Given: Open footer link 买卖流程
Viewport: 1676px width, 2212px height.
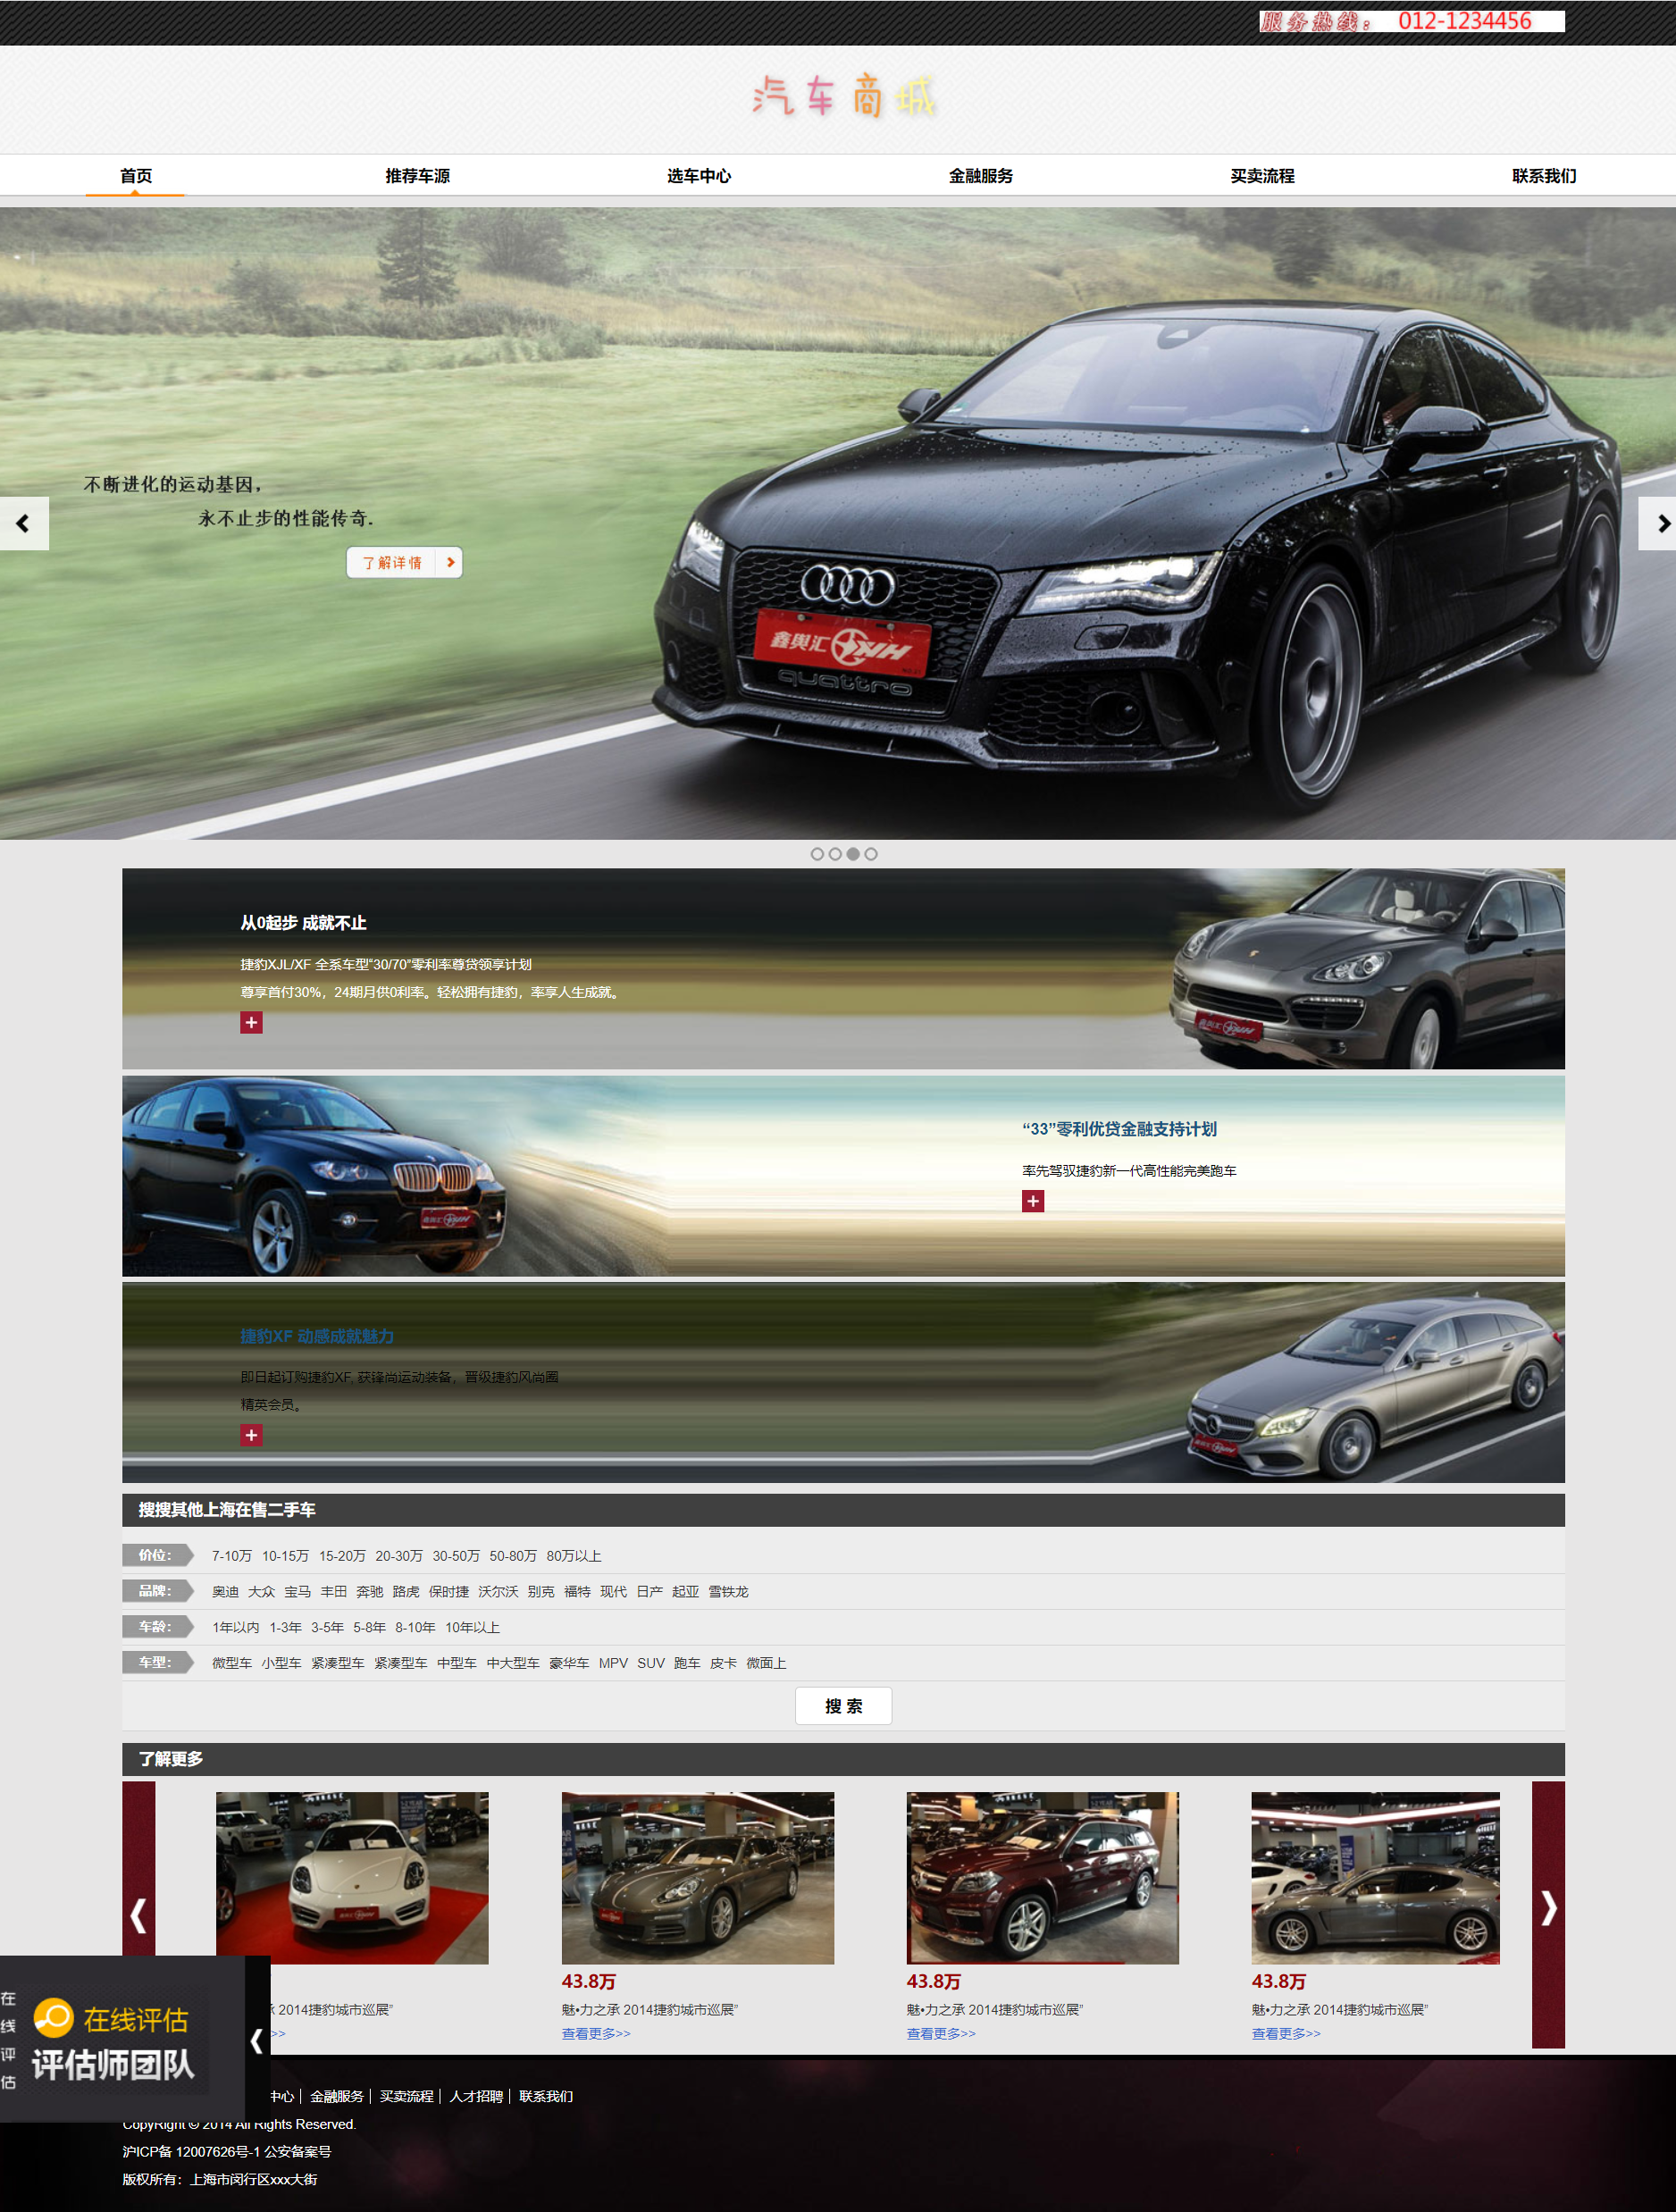Looking at the screenshot, I should click(x=406, y=2096).
